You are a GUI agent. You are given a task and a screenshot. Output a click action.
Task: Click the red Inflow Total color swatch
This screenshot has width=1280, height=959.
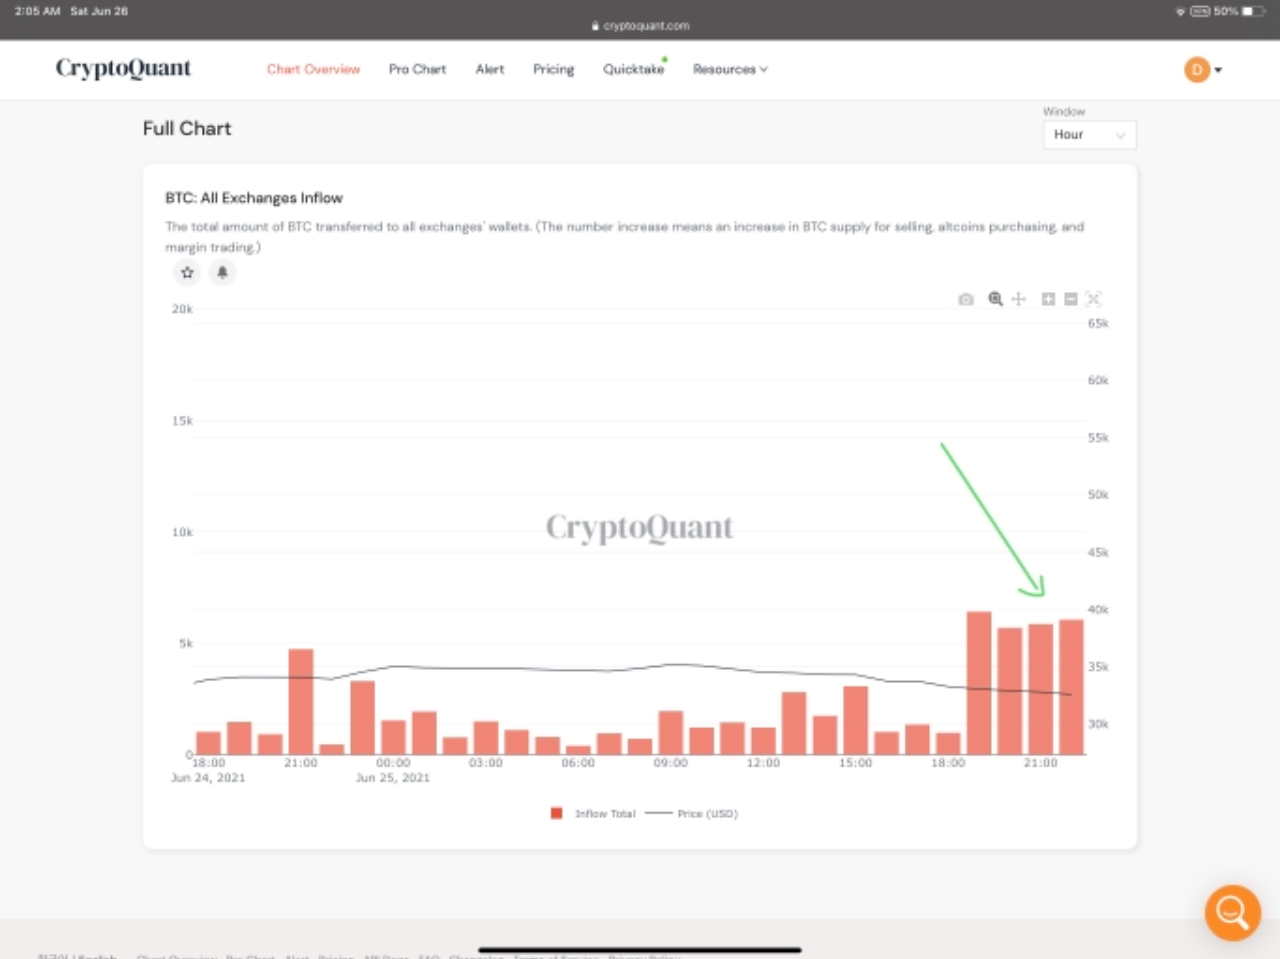[x=556, y=813]
